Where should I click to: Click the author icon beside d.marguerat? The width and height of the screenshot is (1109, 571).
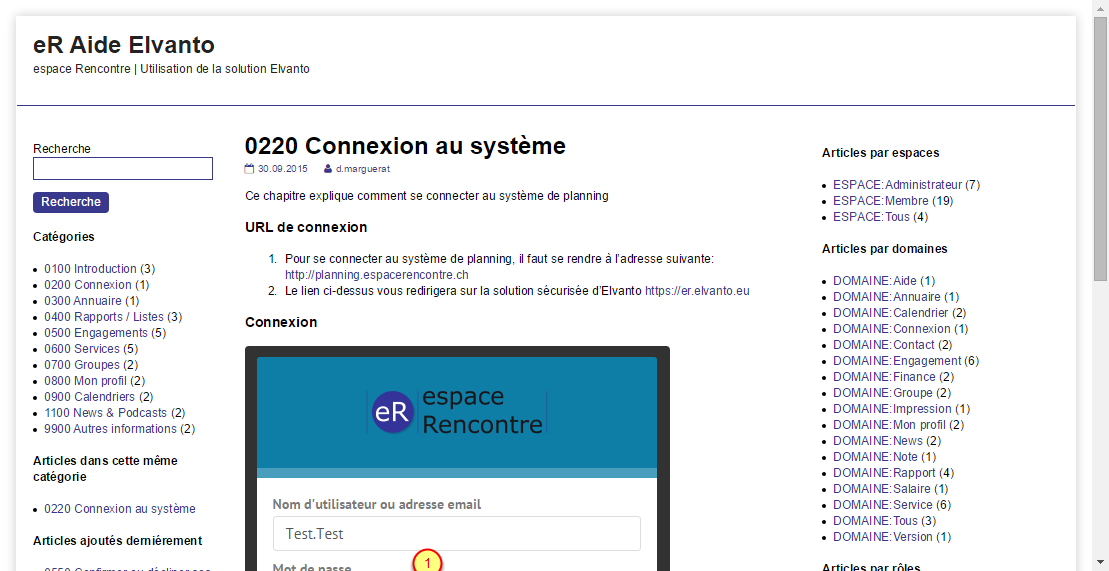tap(327, 169)
